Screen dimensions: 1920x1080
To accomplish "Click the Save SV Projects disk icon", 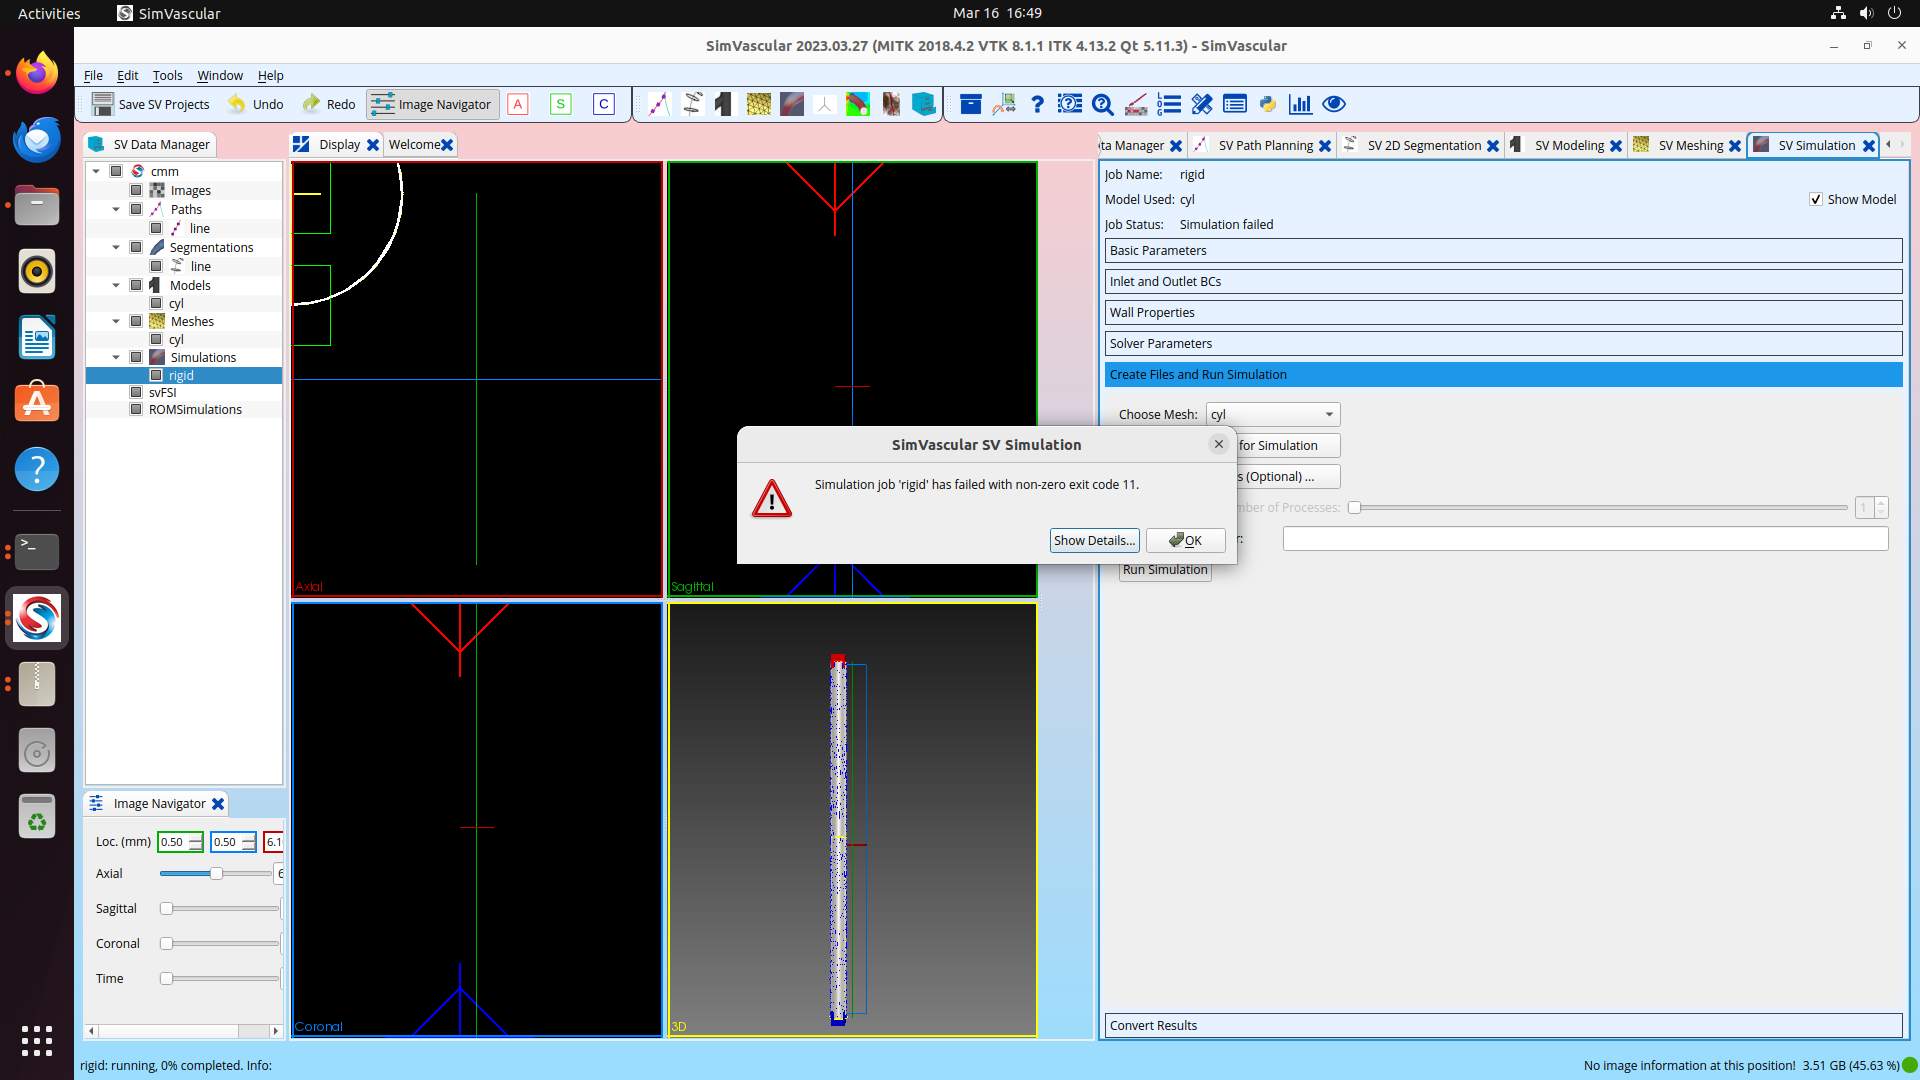I will 102,104.
